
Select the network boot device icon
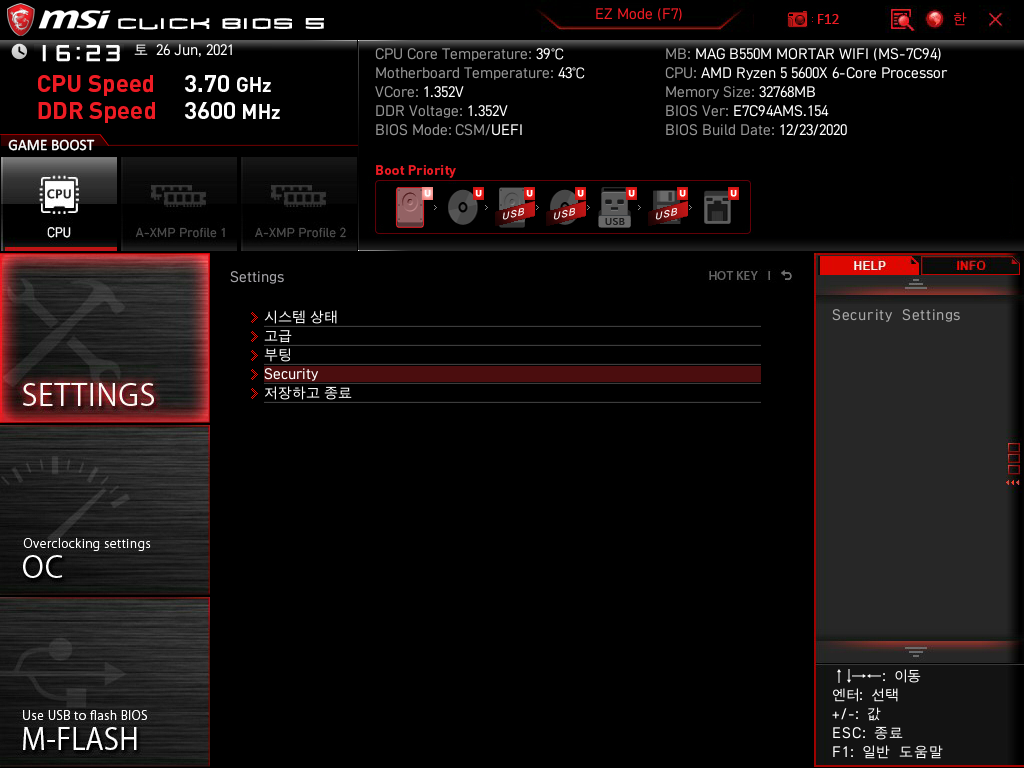tap(720, 207)
